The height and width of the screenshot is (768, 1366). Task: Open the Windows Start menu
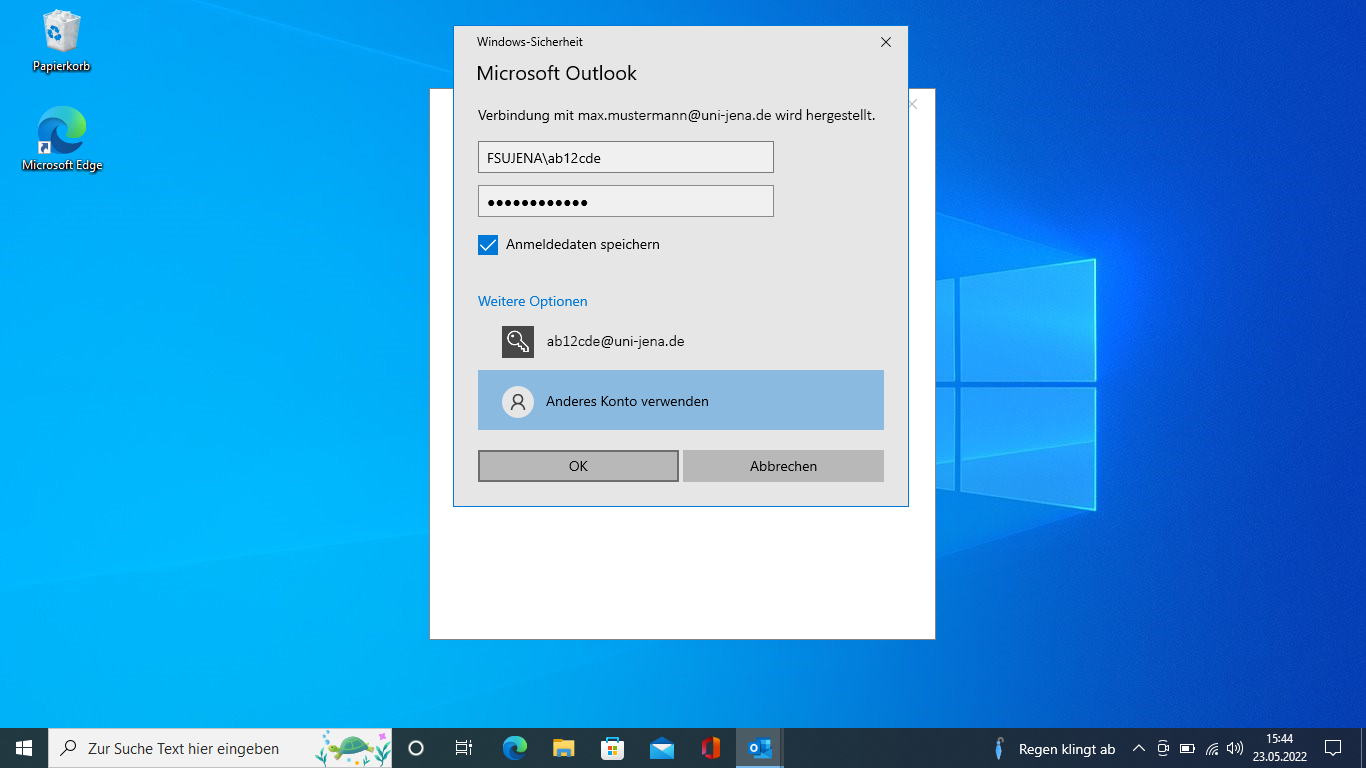tap(24, 748)
